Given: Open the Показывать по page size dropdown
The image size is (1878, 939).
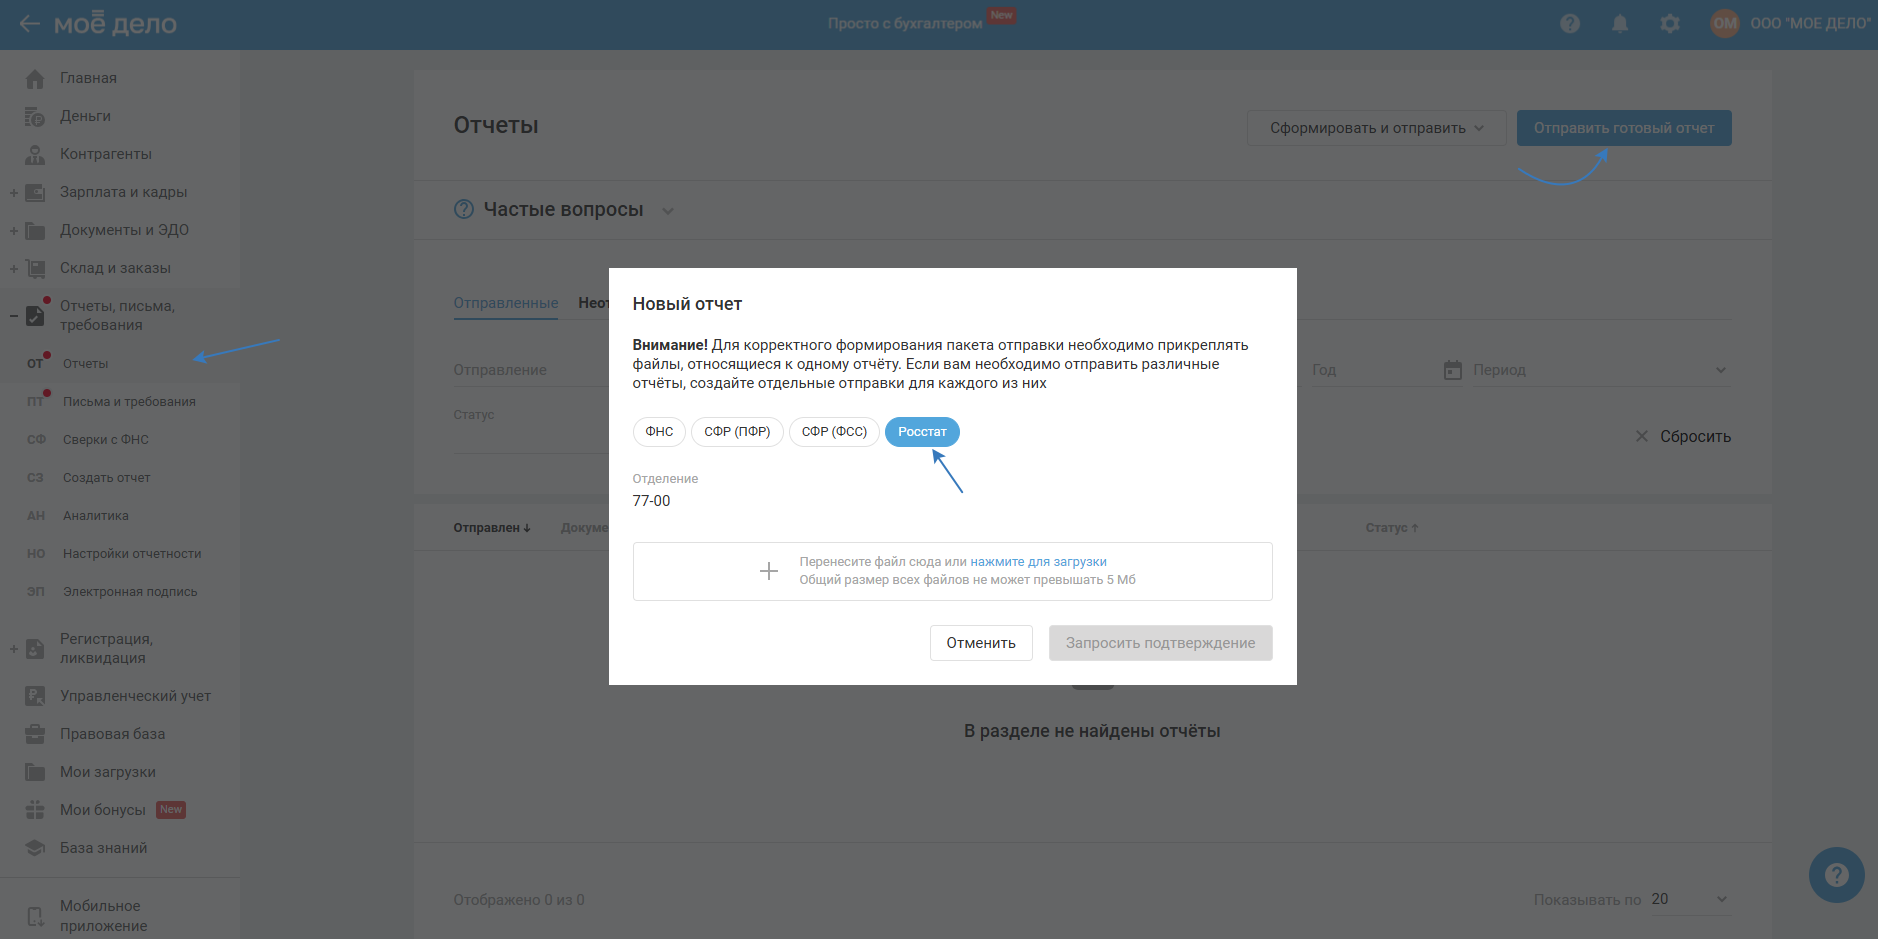Looking at the screenshot, I should [x=1690, y=899].
